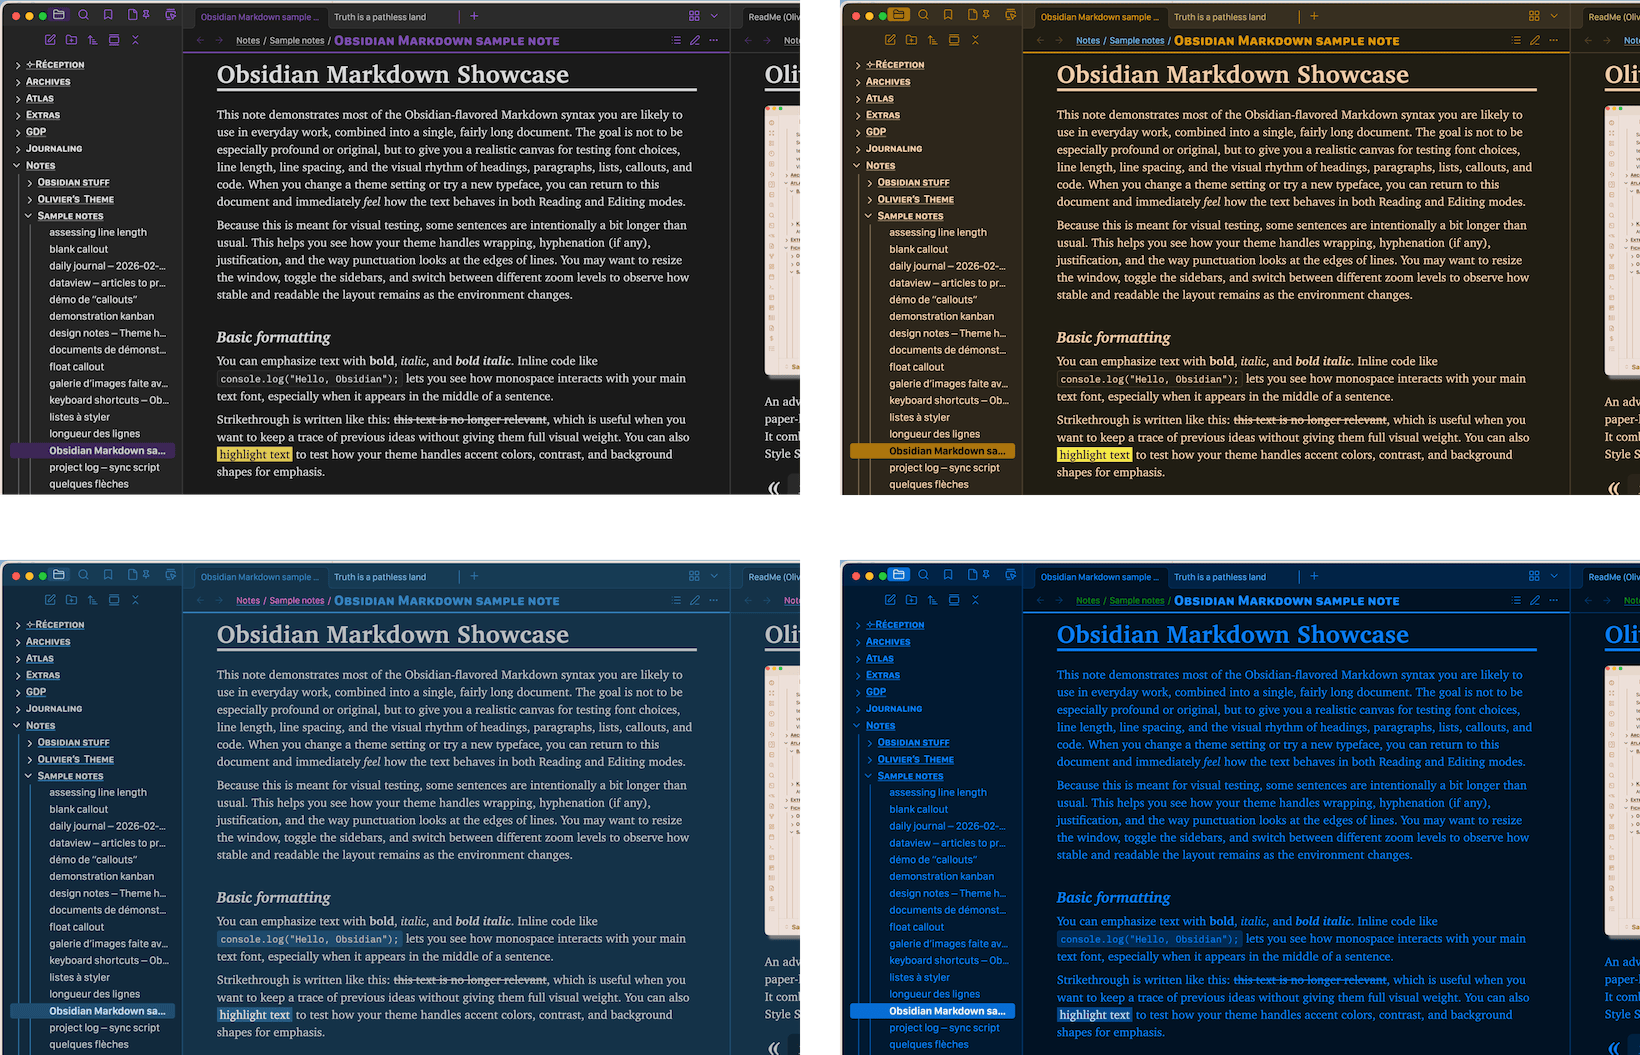Collapse the Notes folder in the gold window
This screenshot has height=1055, width=1640.
(857, 166)
